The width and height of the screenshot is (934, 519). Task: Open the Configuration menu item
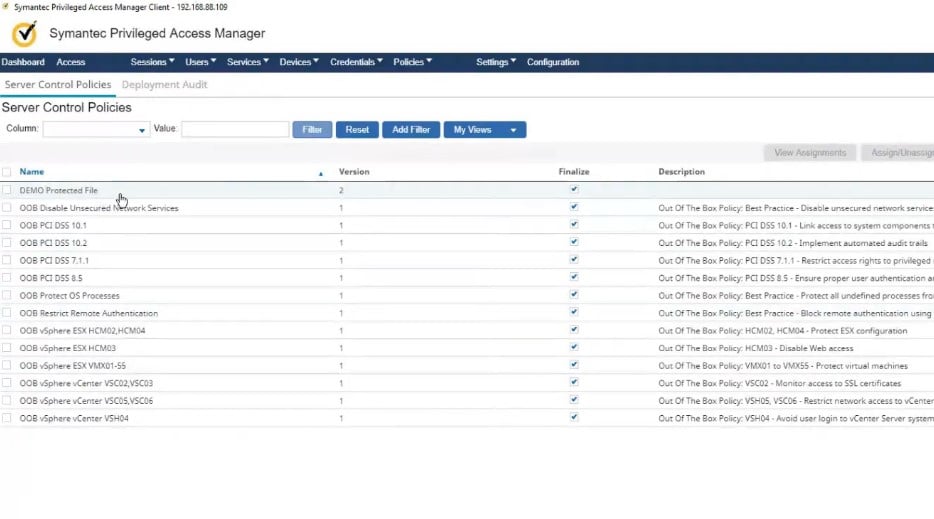pos(553,62)
